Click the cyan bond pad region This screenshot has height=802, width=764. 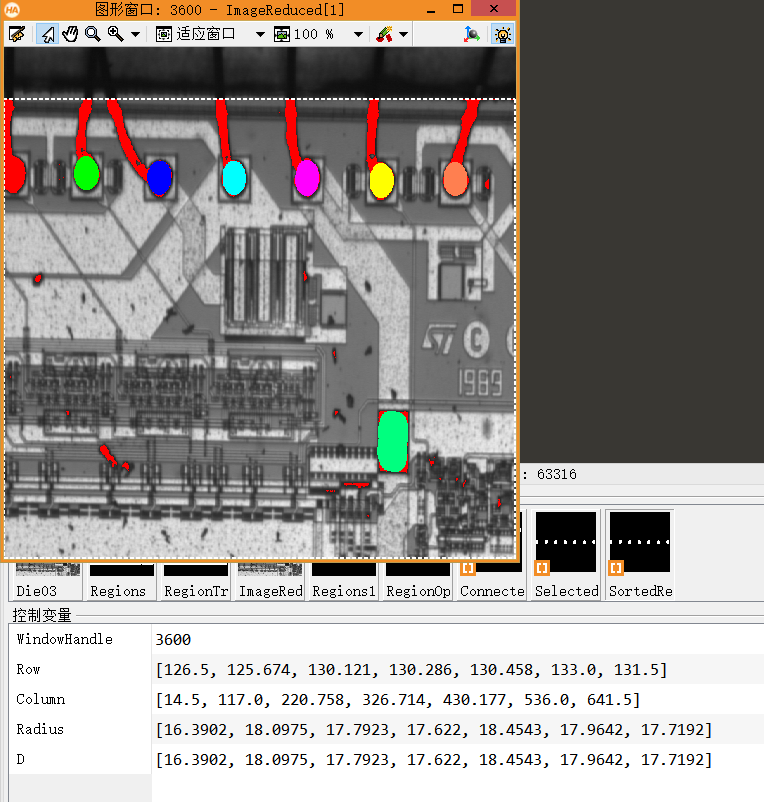point(234,177)
